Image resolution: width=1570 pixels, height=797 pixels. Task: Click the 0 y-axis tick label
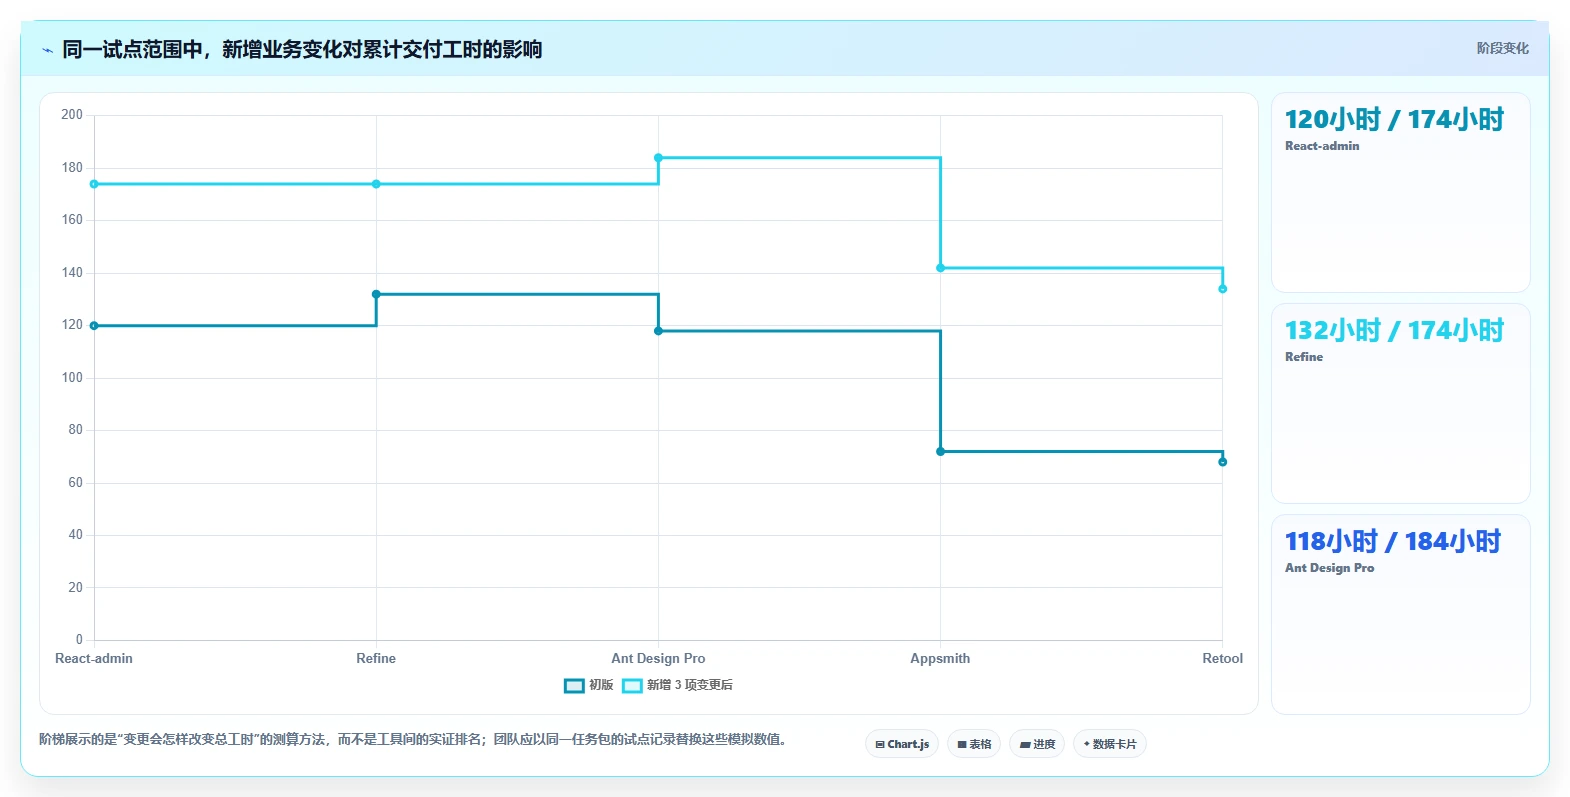[79, 640]
